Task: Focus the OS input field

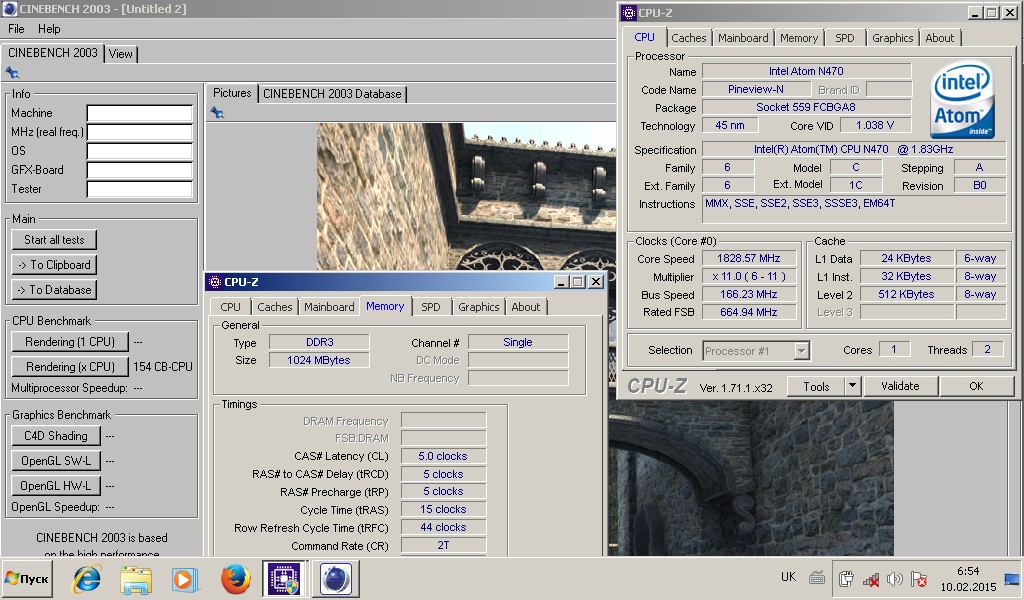Action: click(x=139, y=151)
